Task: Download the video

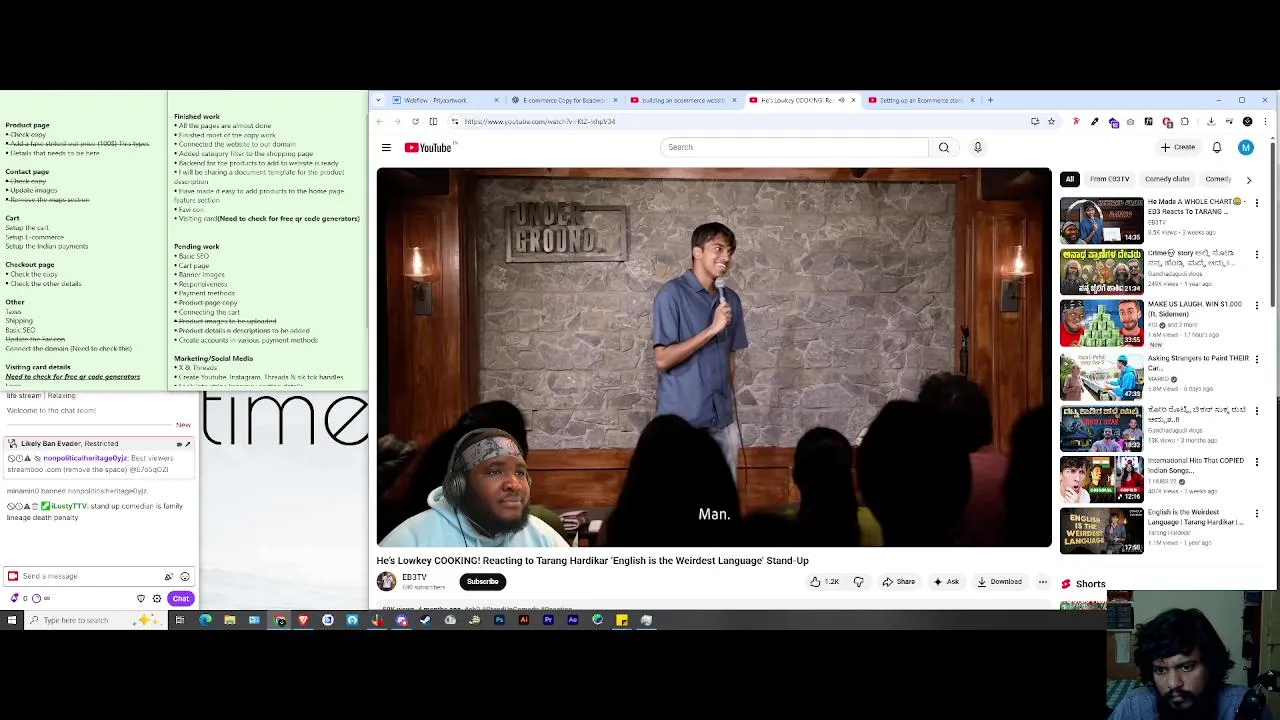Action: [x=999, y=582]
